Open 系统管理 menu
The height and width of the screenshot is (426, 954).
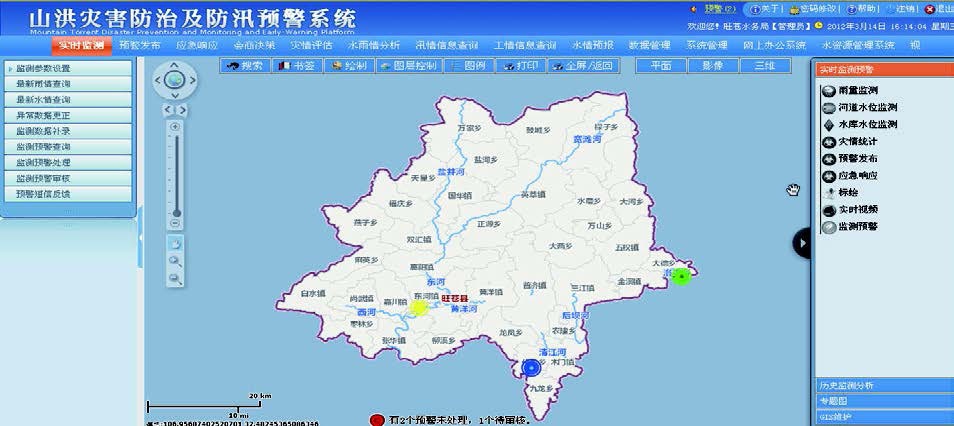707,46
